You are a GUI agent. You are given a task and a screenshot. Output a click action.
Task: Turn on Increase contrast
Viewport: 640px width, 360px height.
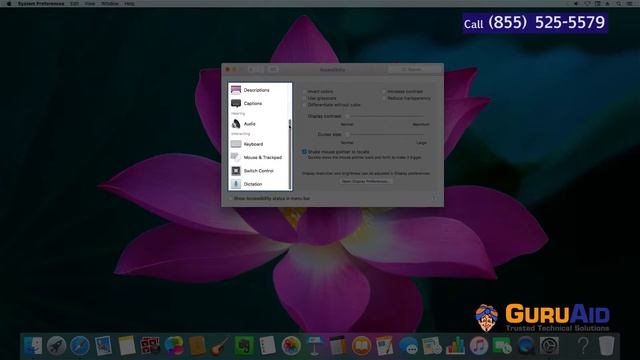(x=384, y=91)
